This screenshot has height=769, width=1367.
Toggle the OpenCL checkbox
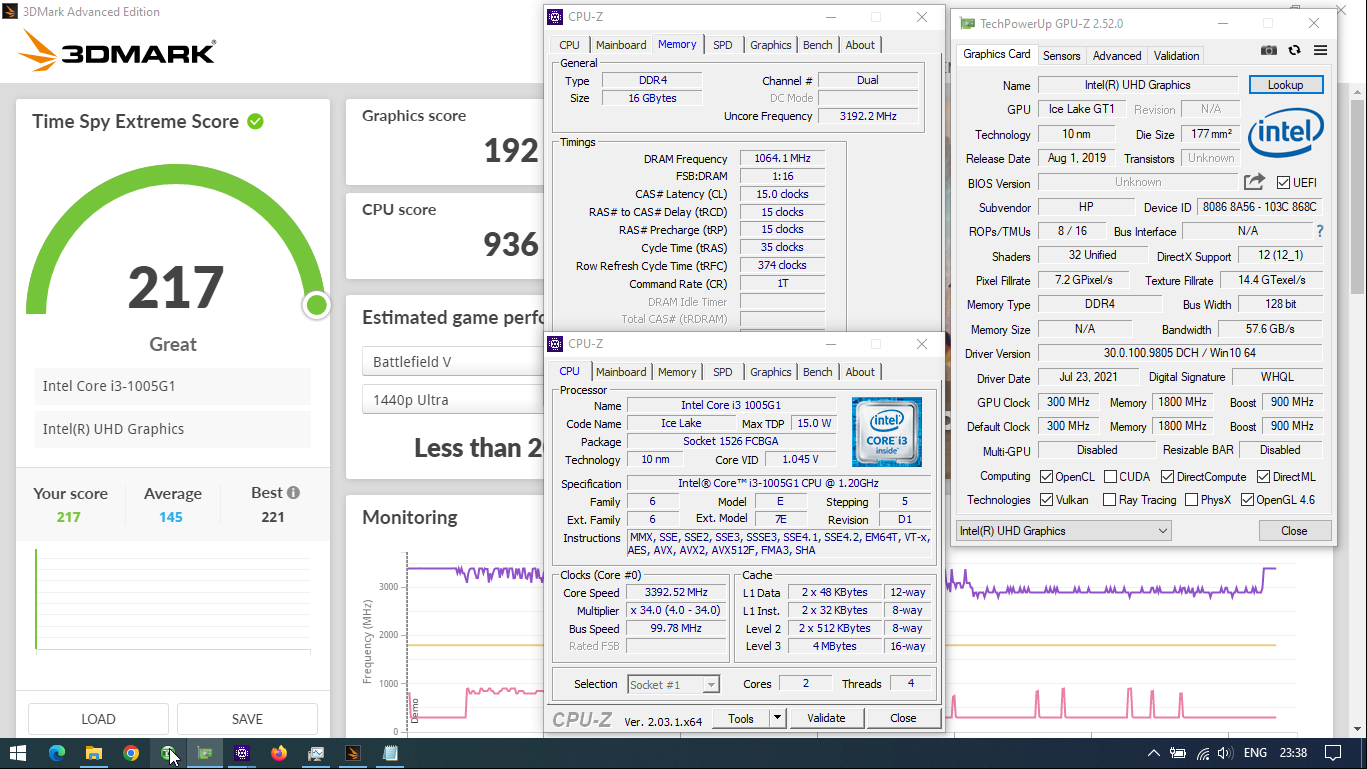point(1046,477)
